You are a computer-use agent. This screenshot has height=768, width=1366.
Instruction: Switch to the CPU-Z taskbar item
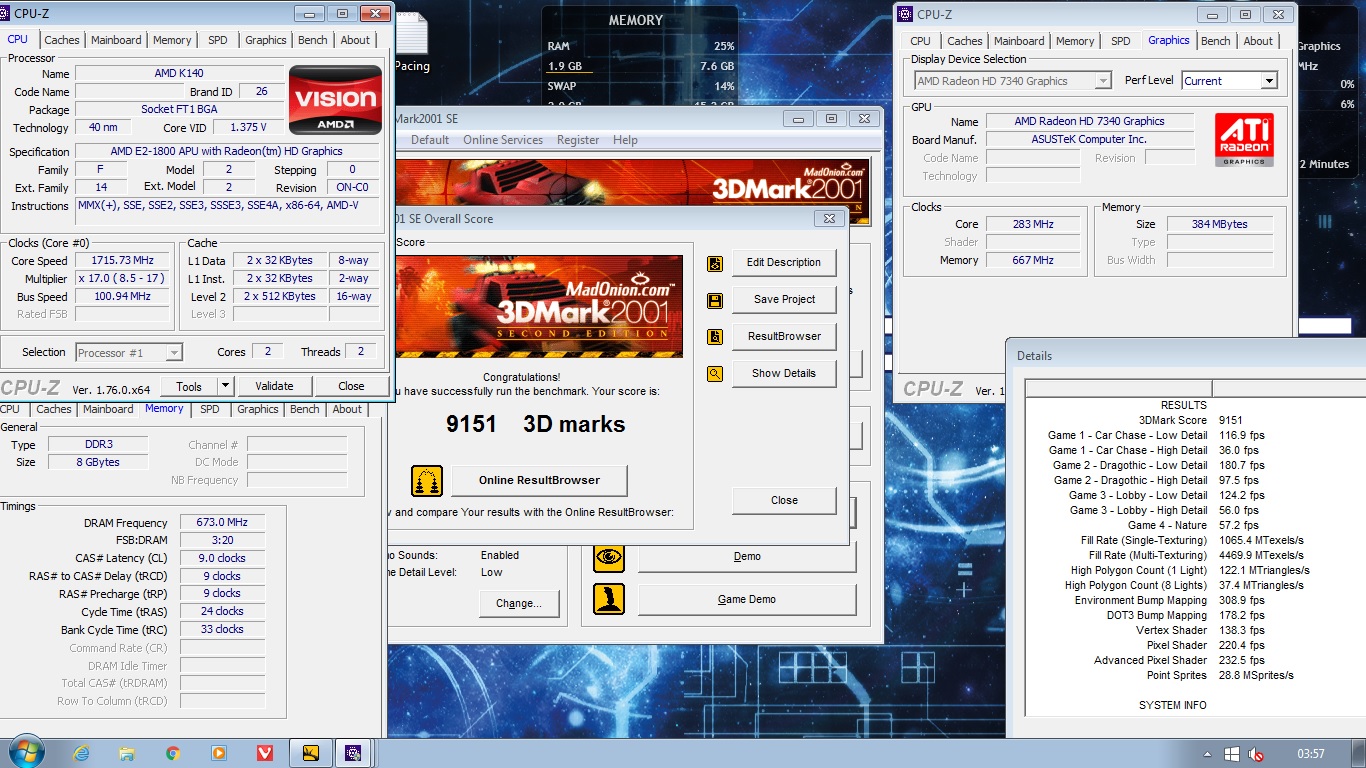[353, 753]
